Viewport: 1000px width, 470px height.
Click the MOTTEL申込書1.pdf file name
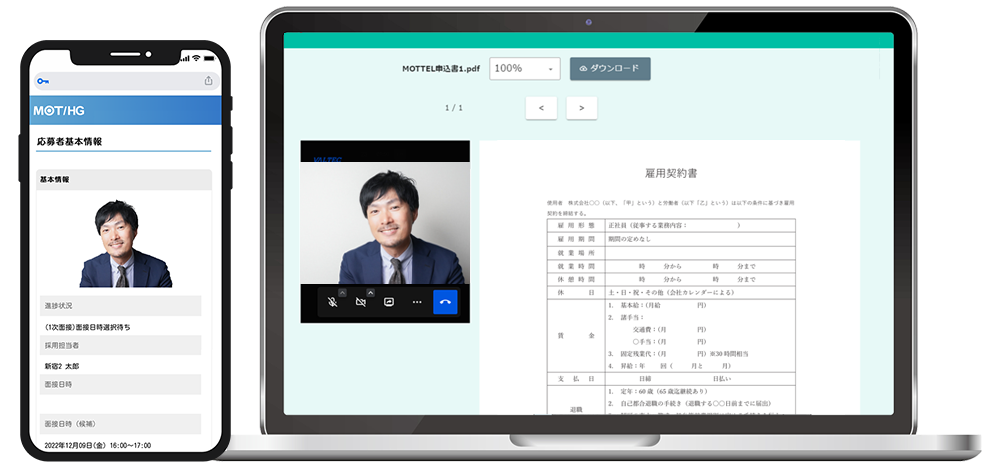coord(439,68)
